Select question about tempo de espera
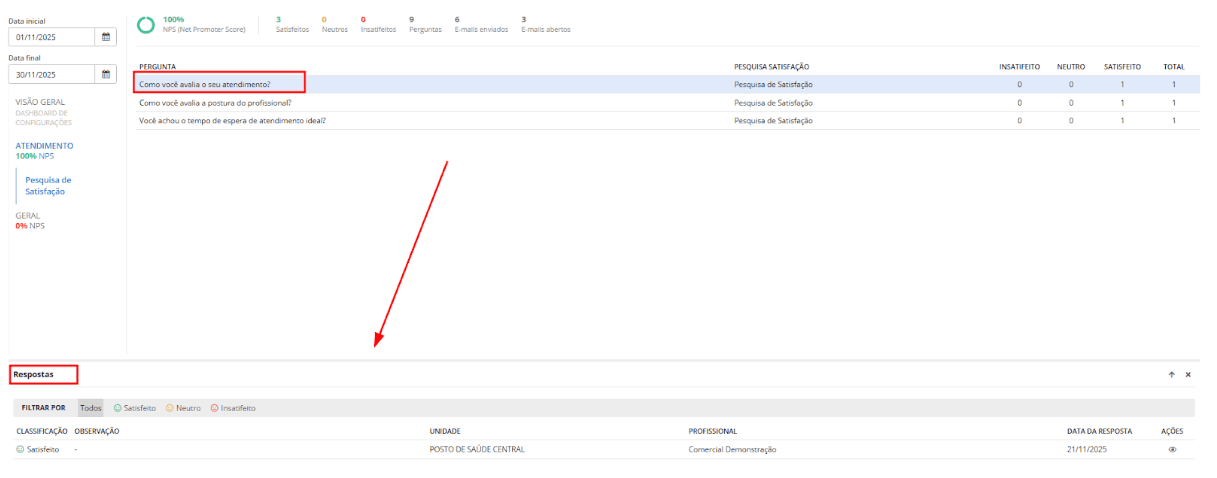The image size is (1217, 478). pos(232,120)
